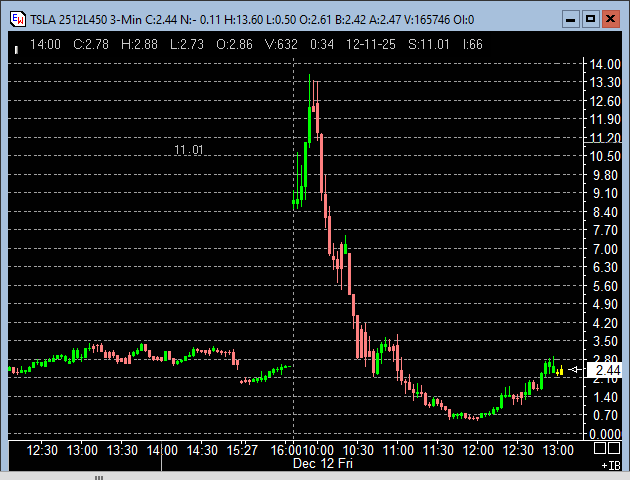Click the current price arrow pointer
Screen dimensions: 630x480
click(576, 371)
